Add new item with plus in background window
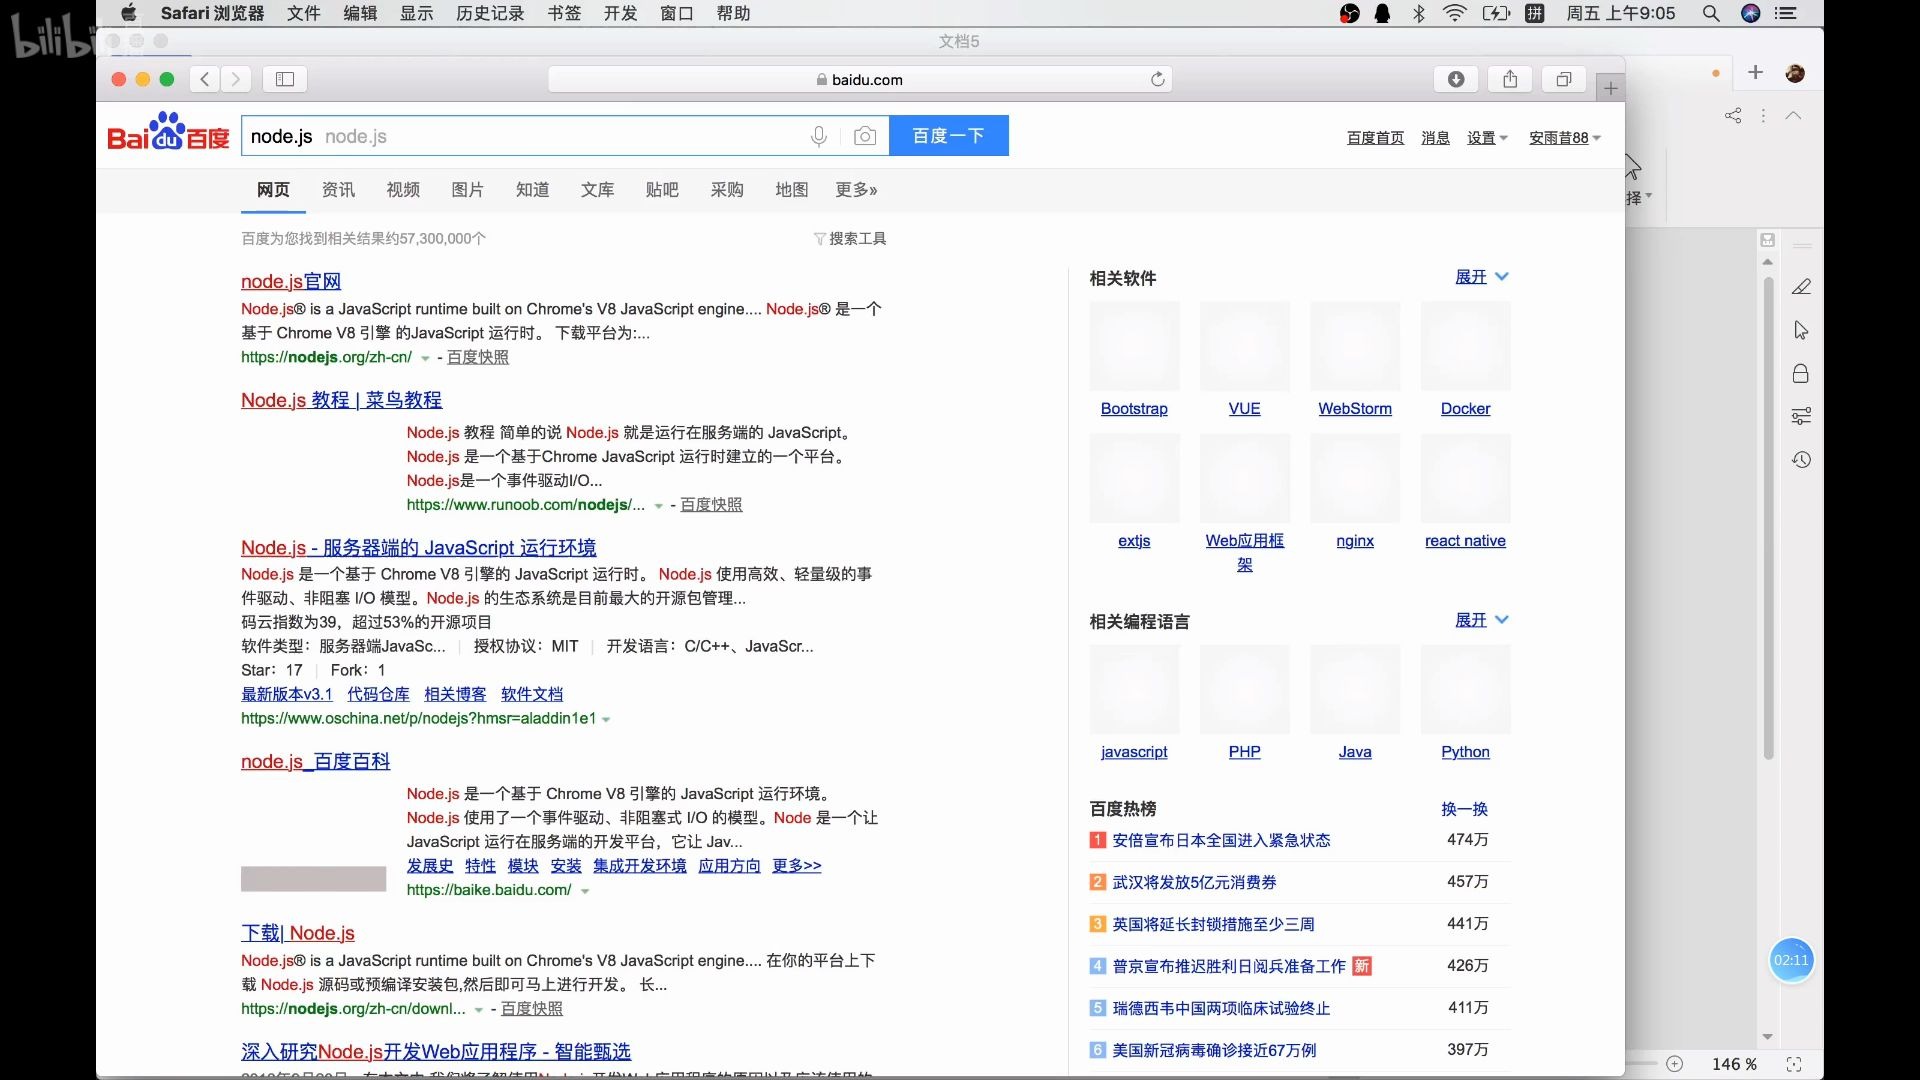This screenshot has height=1080, width=1920. tap(1755, 72)
